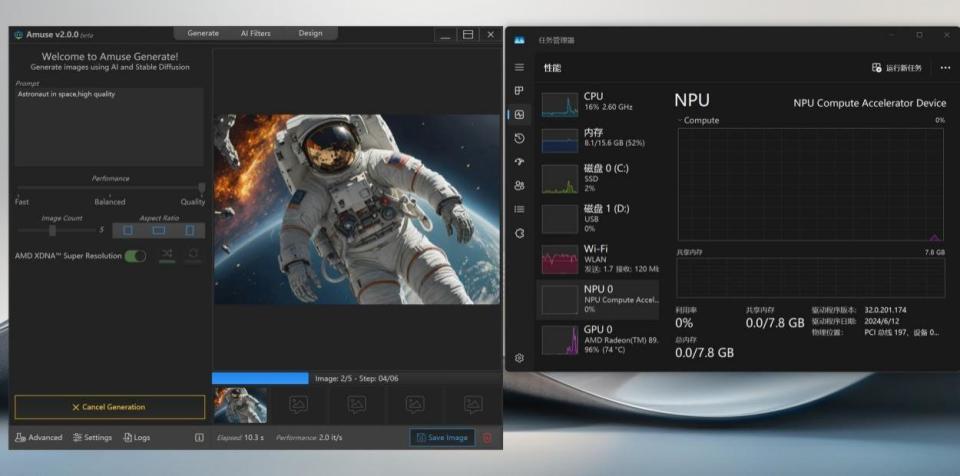Select 磁盘 0 (C:) SSD entry
960x476 pixels.
tap(598, 178)
